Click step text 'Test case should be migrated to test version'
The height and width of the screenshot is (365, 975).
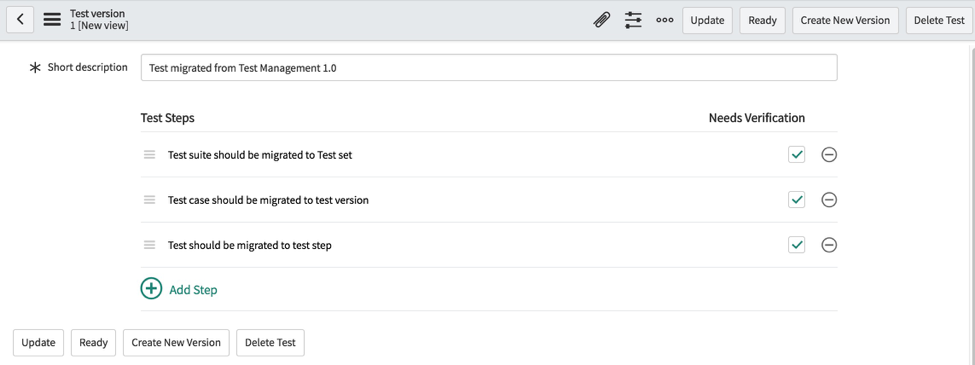(x=268, y=200)
